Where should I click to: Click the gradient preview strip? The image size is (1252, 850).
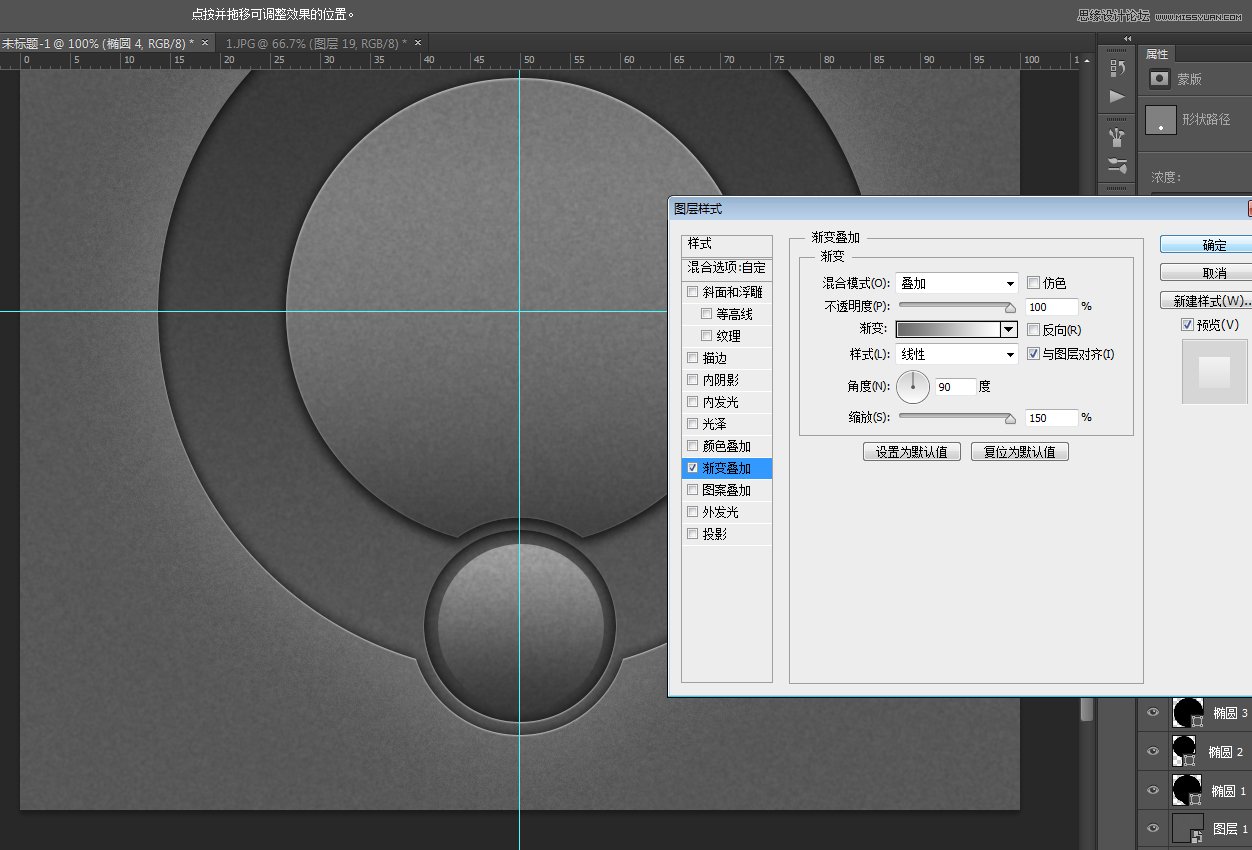pos(950,330)
